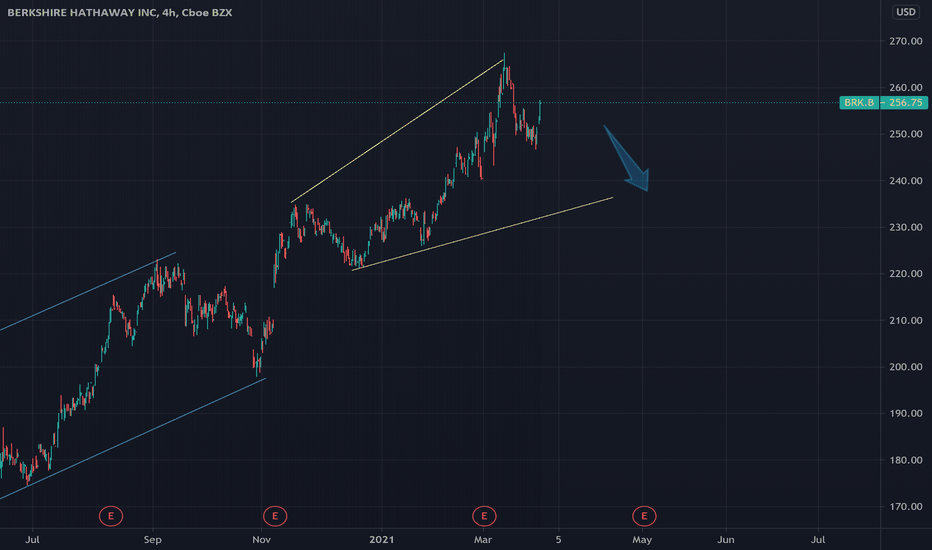This screenshot has width=932, height=550.
Task: Click the 180.00 price axis label
Action: click(905, 460)
